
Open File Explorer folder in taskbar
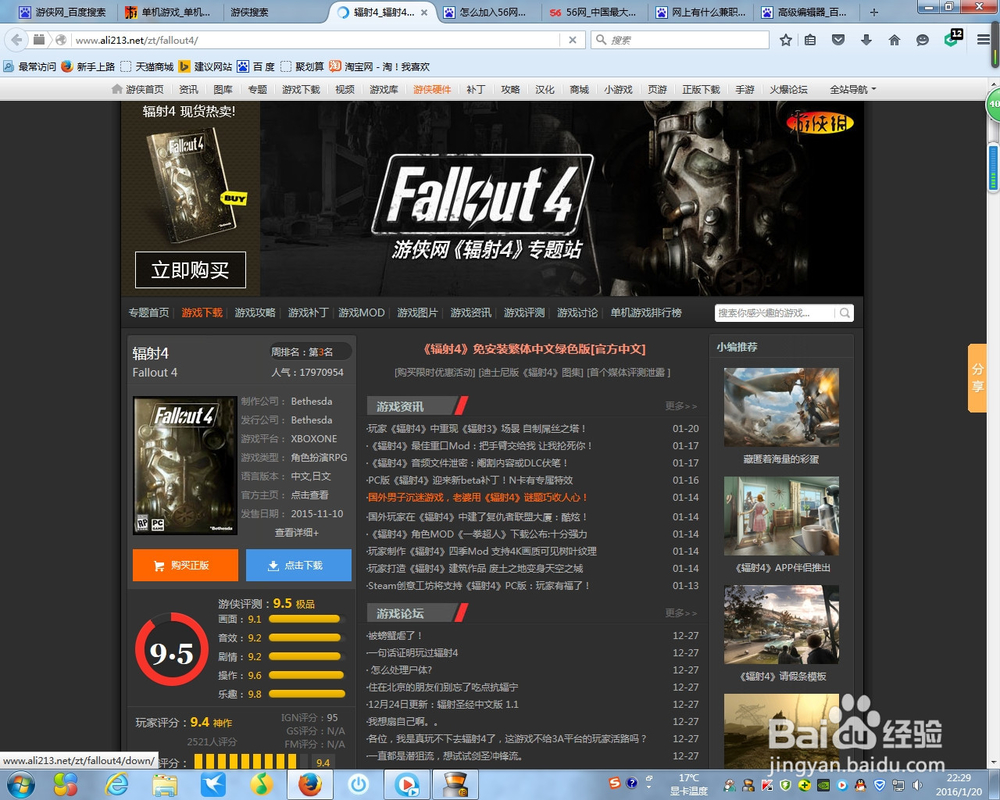[x=165, y=784]
